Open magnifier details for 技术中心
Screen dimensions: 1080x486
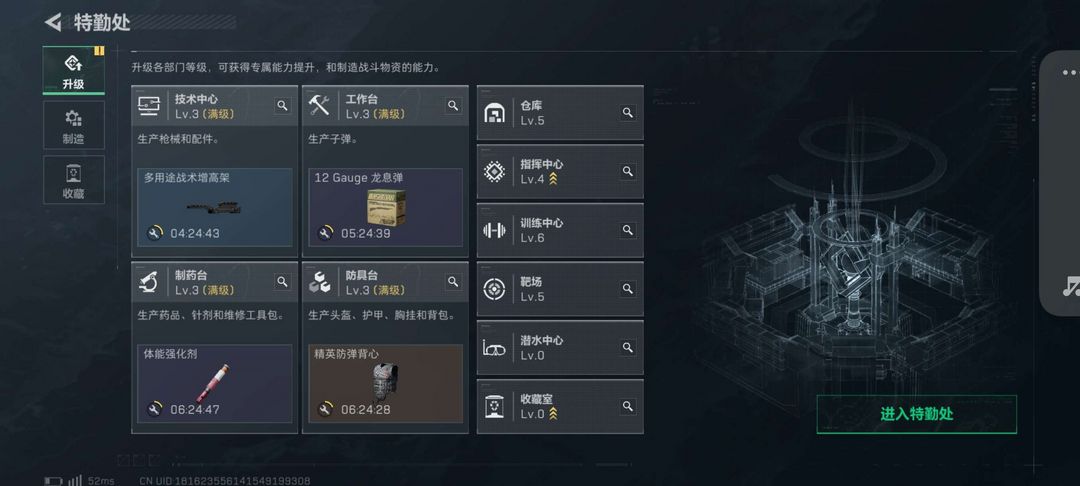[282, 105]
